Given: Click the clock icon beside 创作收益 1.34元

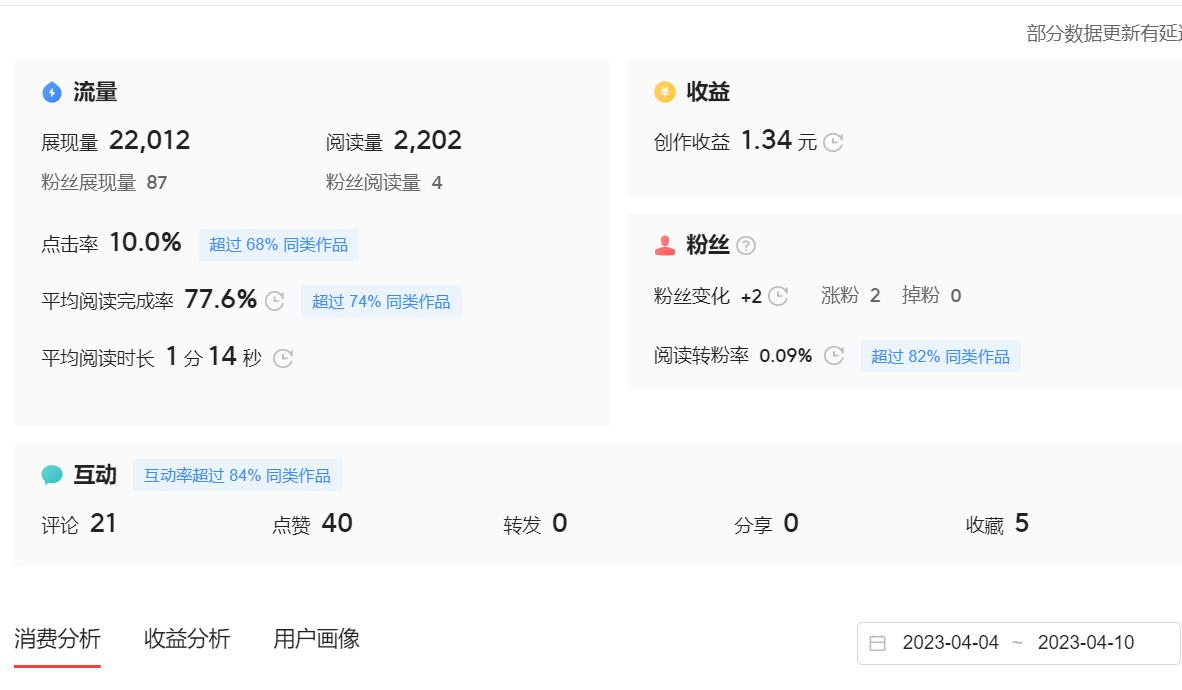Looking at the screenshot, I should (x=834, y=142).
